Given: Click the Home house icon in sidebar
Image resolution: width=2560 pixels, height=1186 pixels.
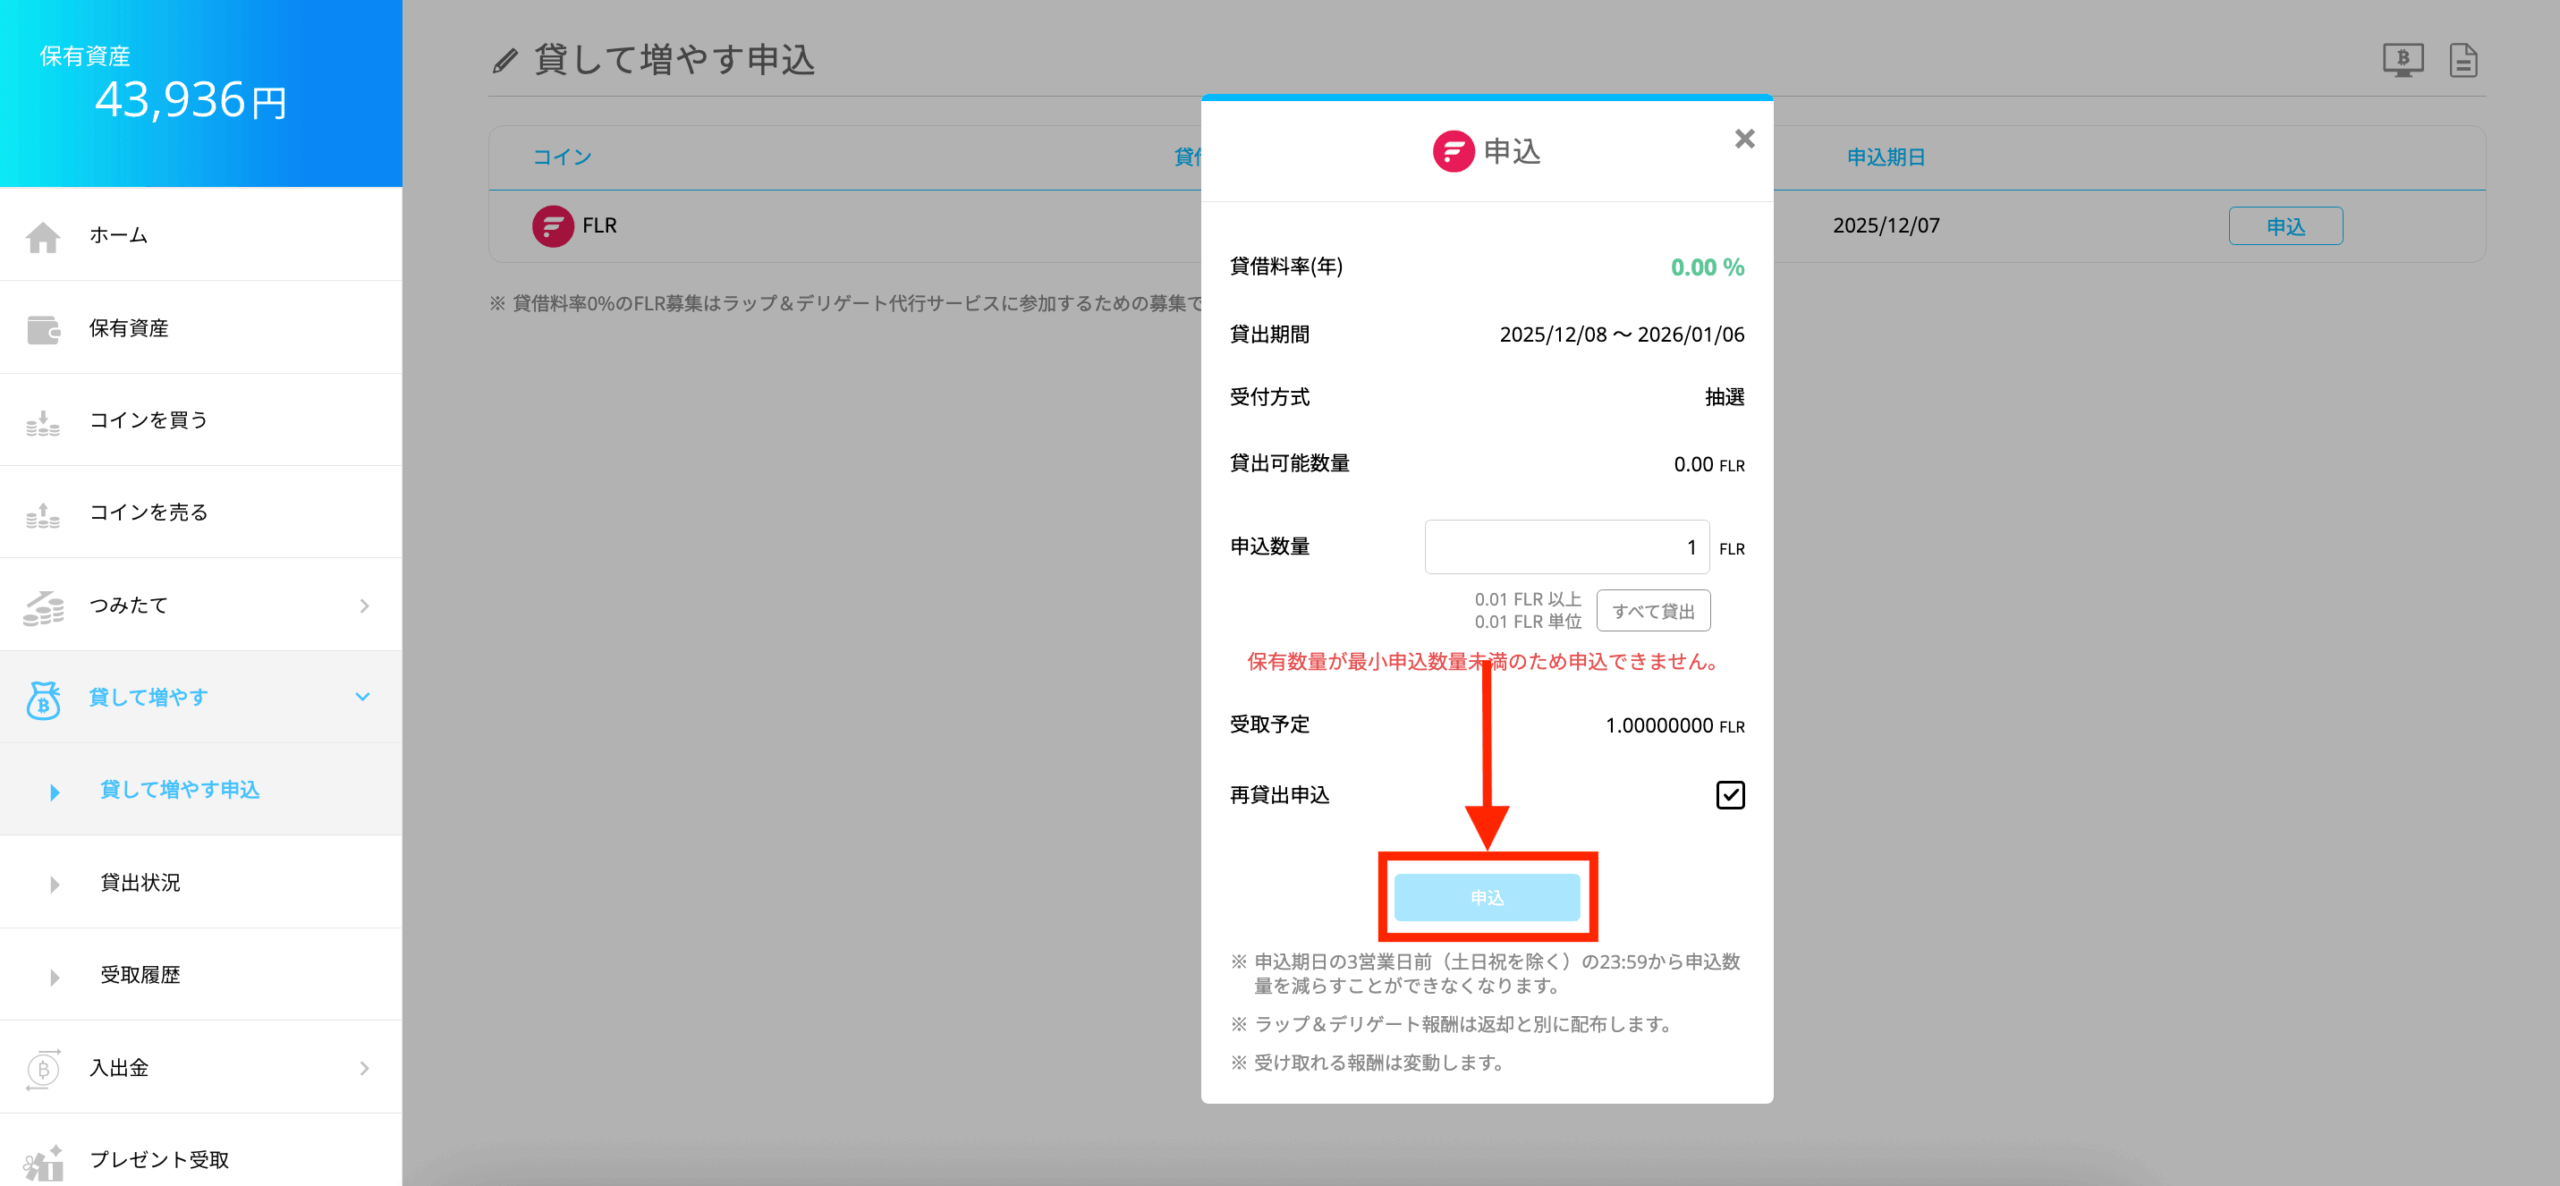Looking at the screenshot, I should click(43, 237).
